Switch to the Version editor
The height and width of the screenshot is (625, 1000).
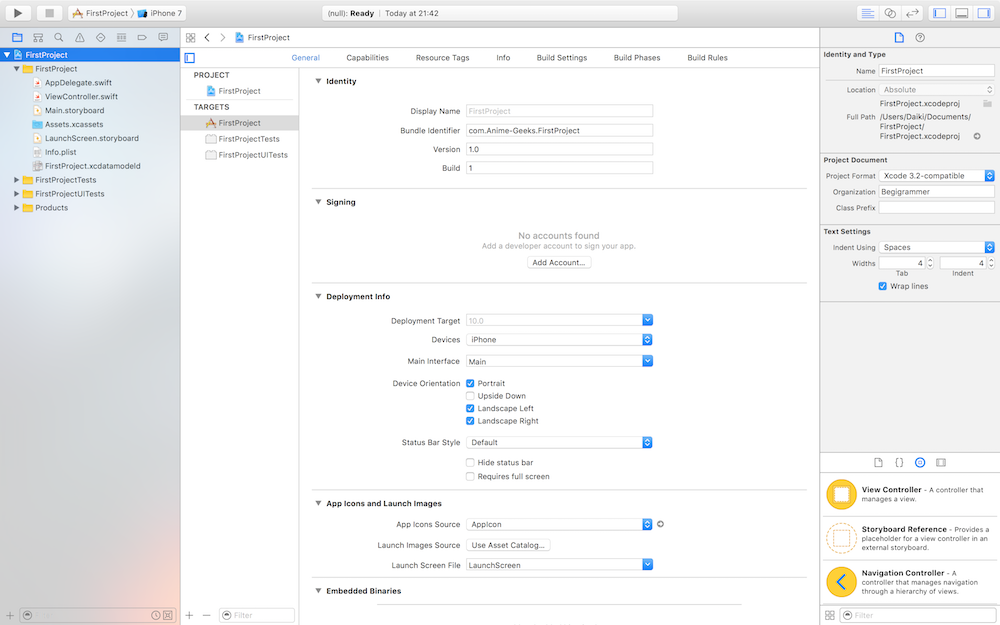[x=913, y=13]
